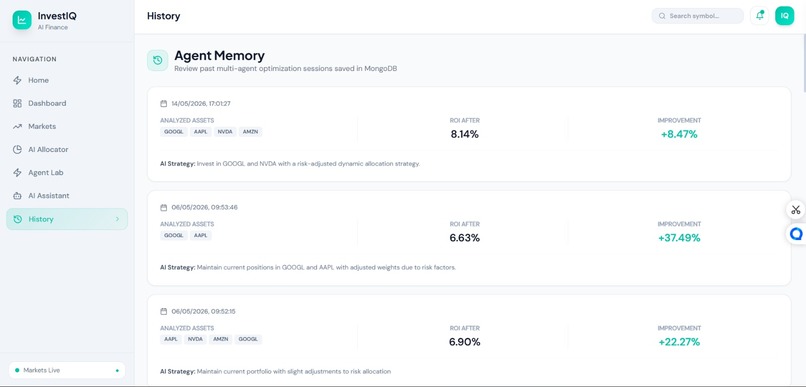The width and height of the screenshot is (806, 387).
Task: Click the search magnifier icon
Action: click(x=662, y=16)
